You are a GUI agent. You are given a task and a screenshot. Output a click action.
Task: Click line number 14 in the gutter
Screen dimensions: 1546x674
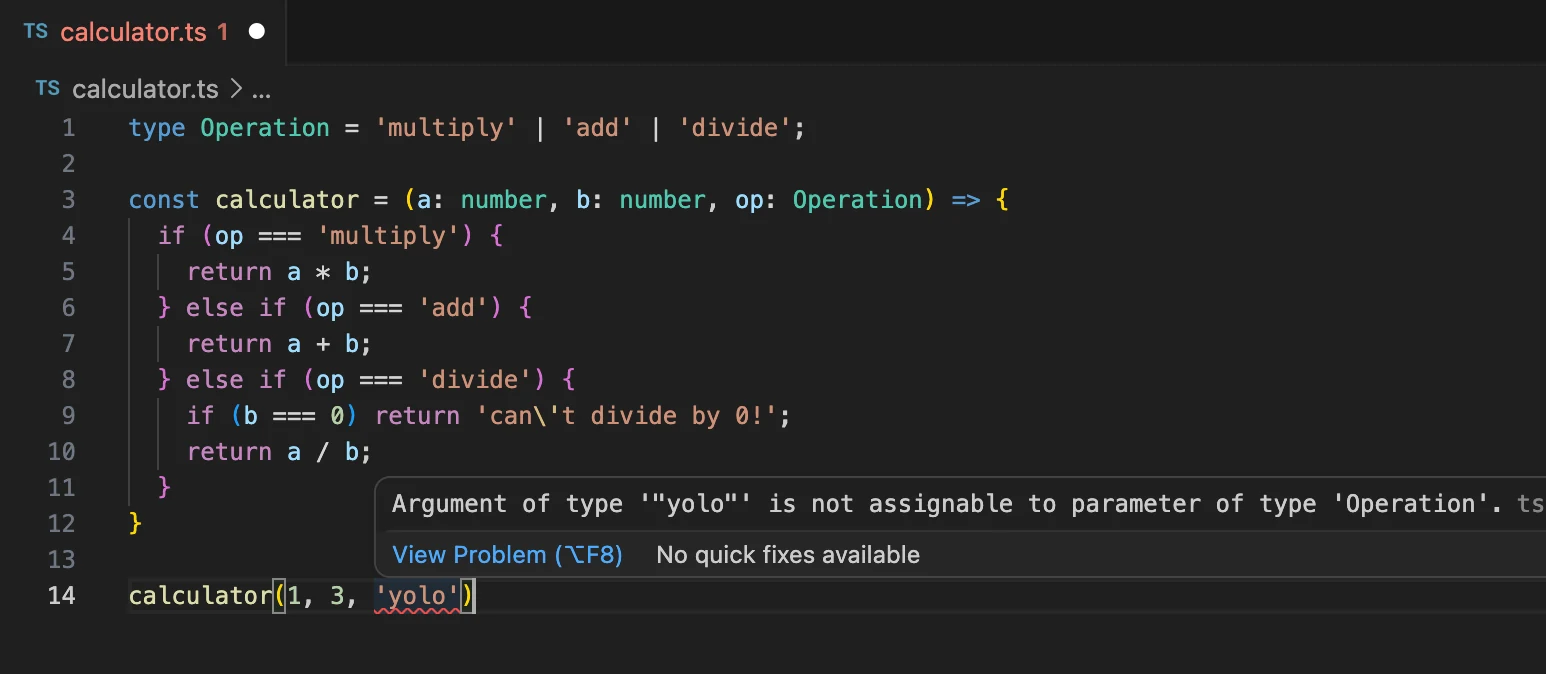61,596
